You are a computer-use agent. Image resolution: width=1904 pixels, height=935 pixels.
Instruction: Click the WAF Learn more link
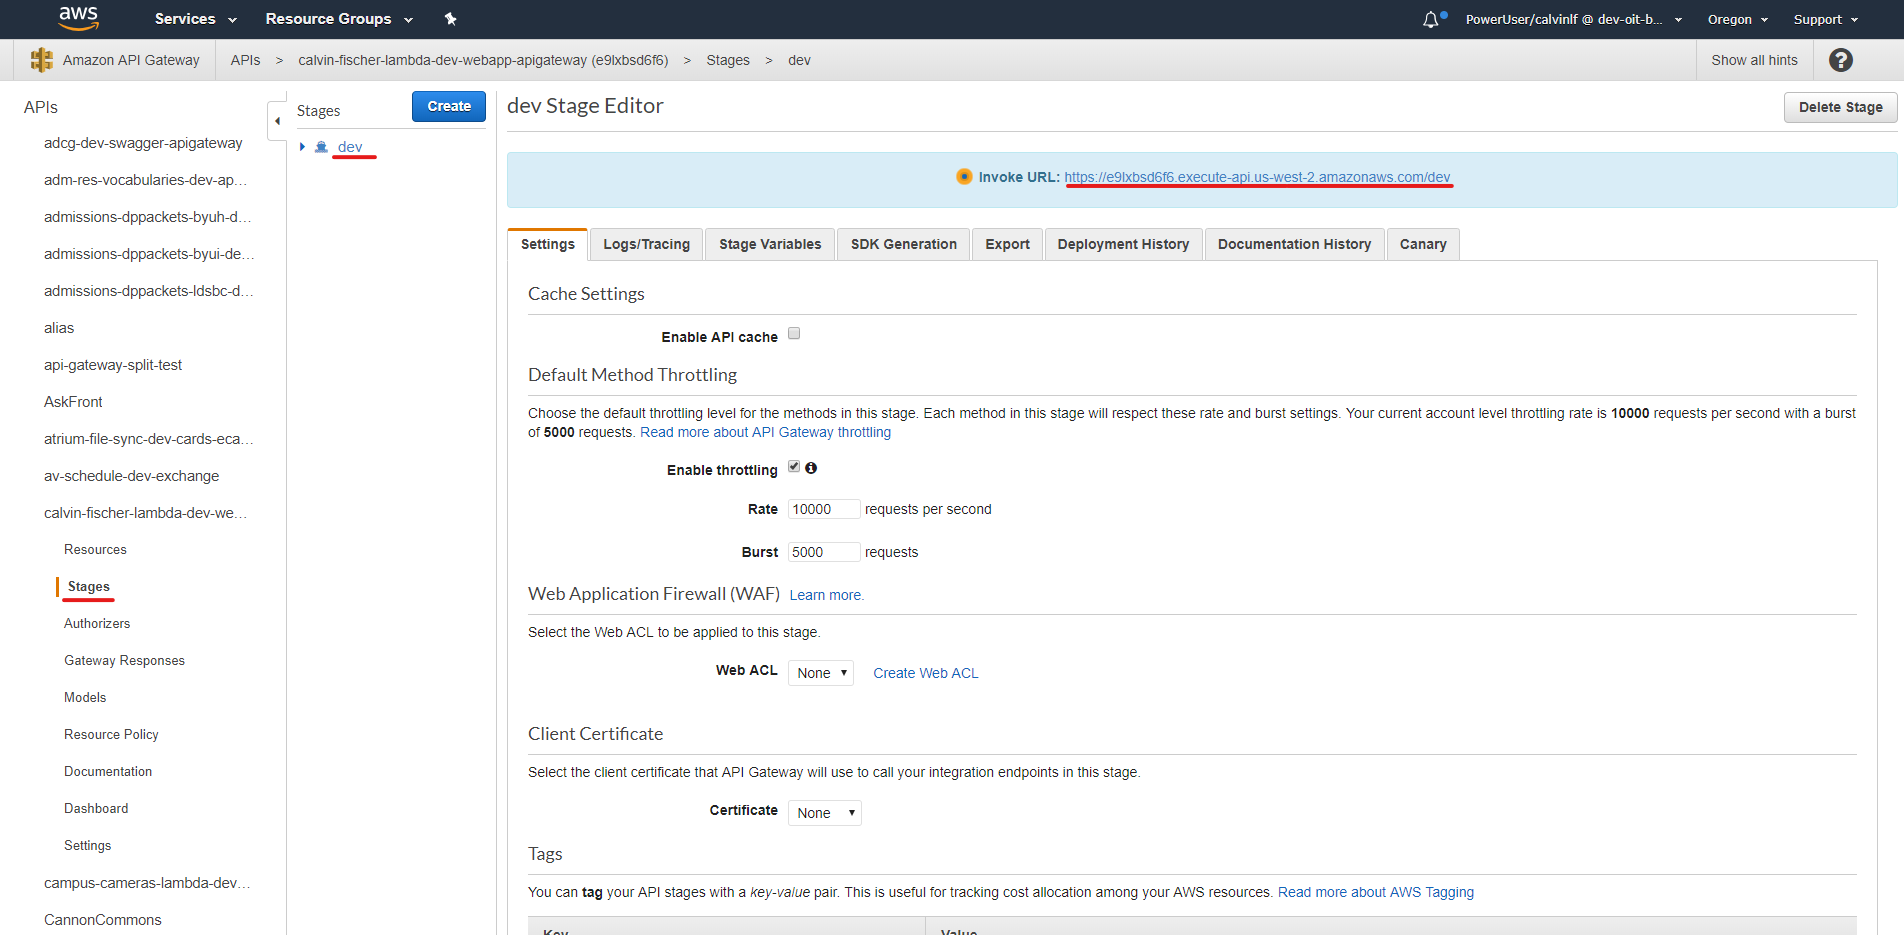pyautogui.click(x=826, y=595)
